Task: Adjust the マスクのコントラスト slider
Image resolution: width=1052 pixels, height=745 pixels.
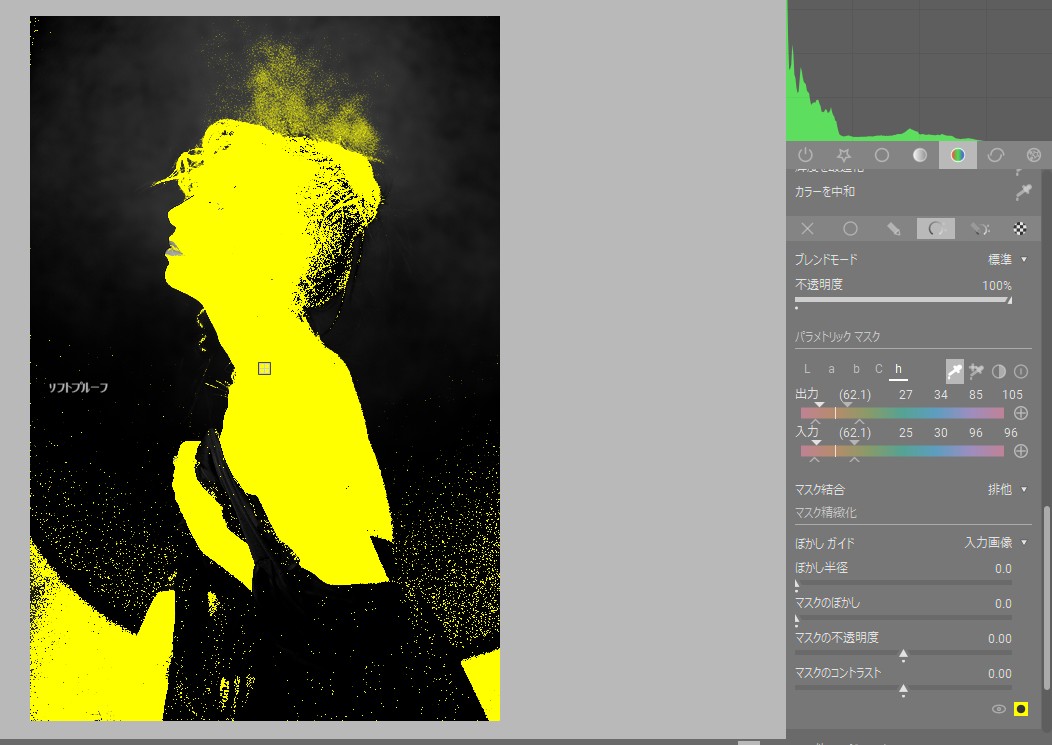Action: 903,688
